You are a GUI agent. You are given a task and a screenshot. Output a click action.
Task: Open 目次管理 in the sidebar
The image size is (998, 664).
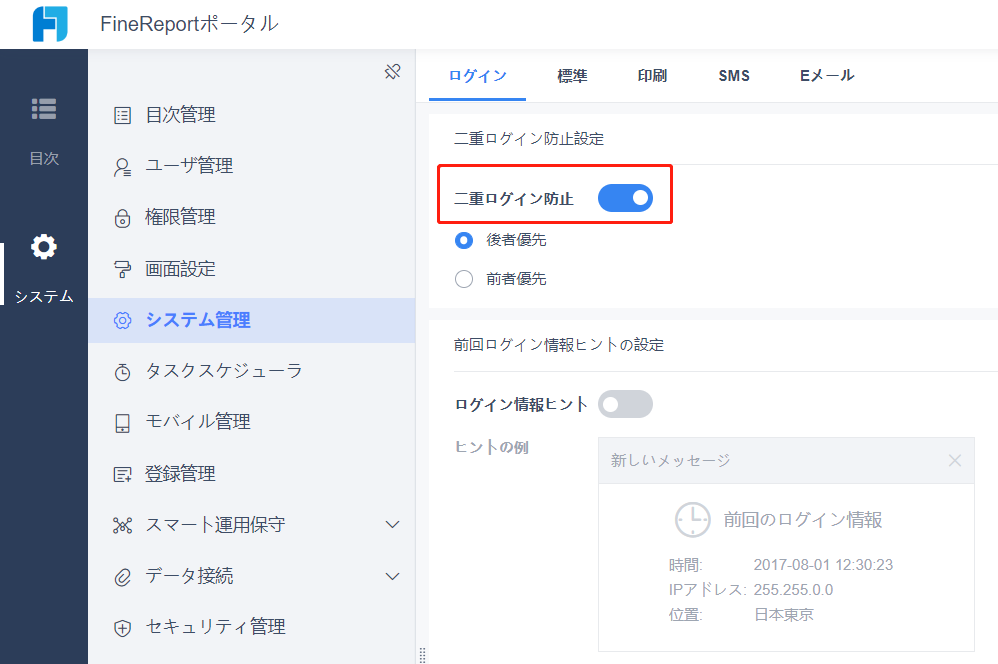tap(251, 115)
